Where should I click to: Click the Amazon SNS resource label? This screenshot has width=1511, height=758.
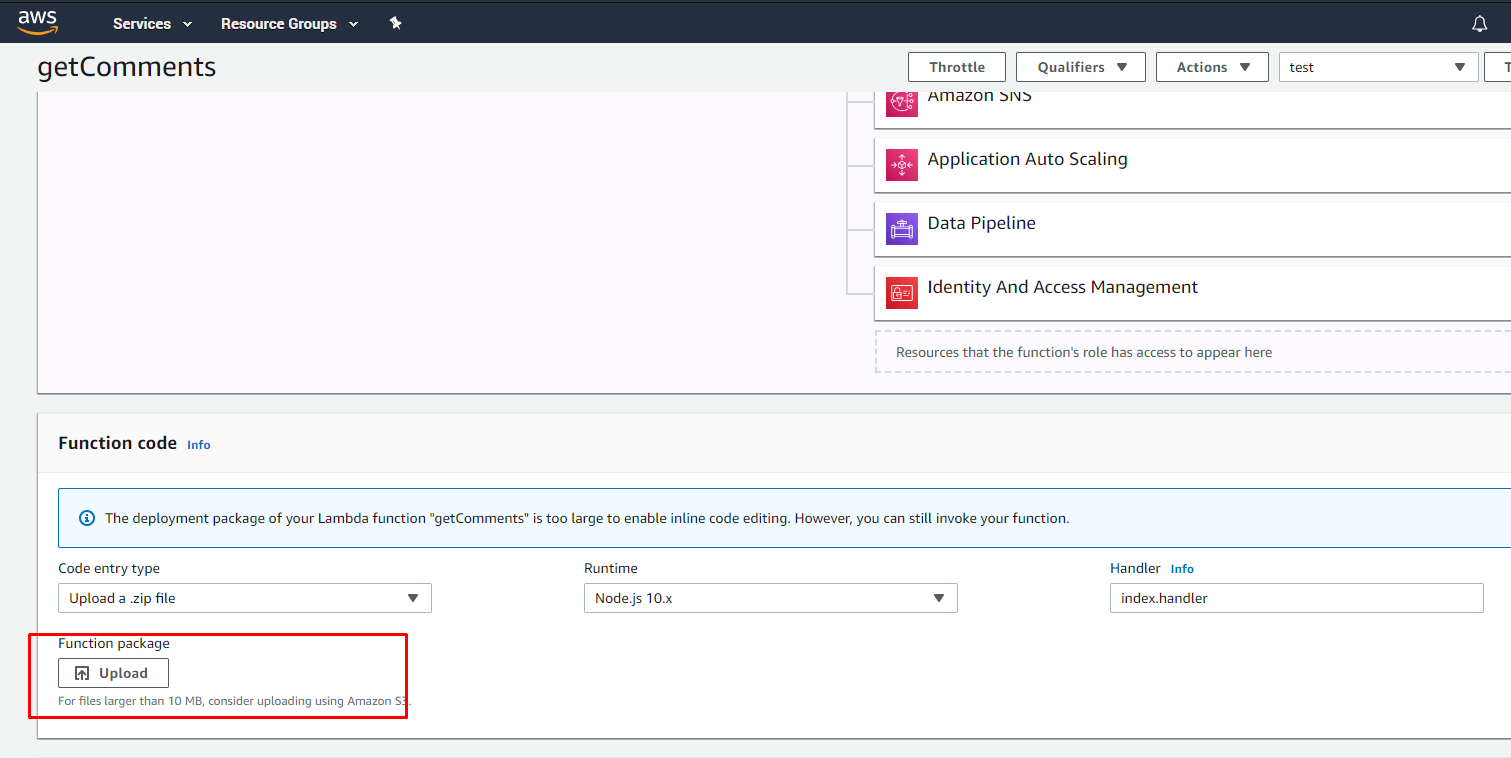click(x=980, y=97)
